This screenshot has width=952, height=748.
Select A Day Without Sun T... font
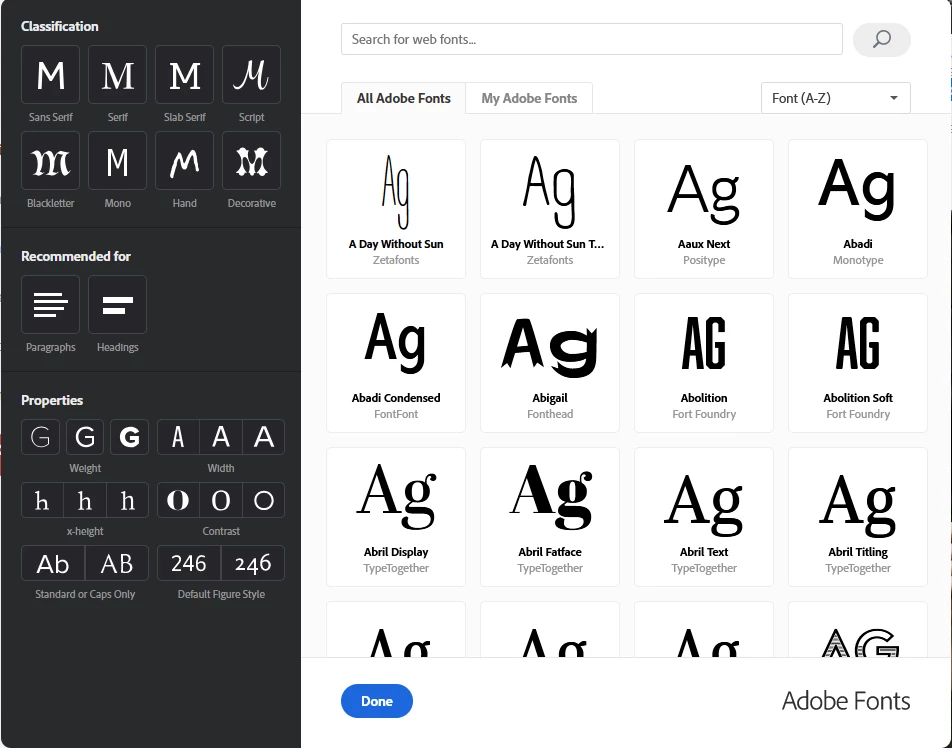point(549,209)
